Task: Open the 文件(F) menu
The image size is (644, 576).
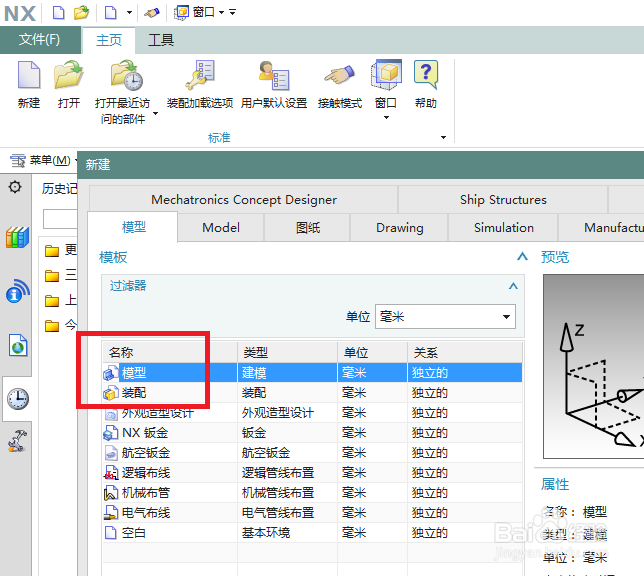Action: tap(40, 40)
